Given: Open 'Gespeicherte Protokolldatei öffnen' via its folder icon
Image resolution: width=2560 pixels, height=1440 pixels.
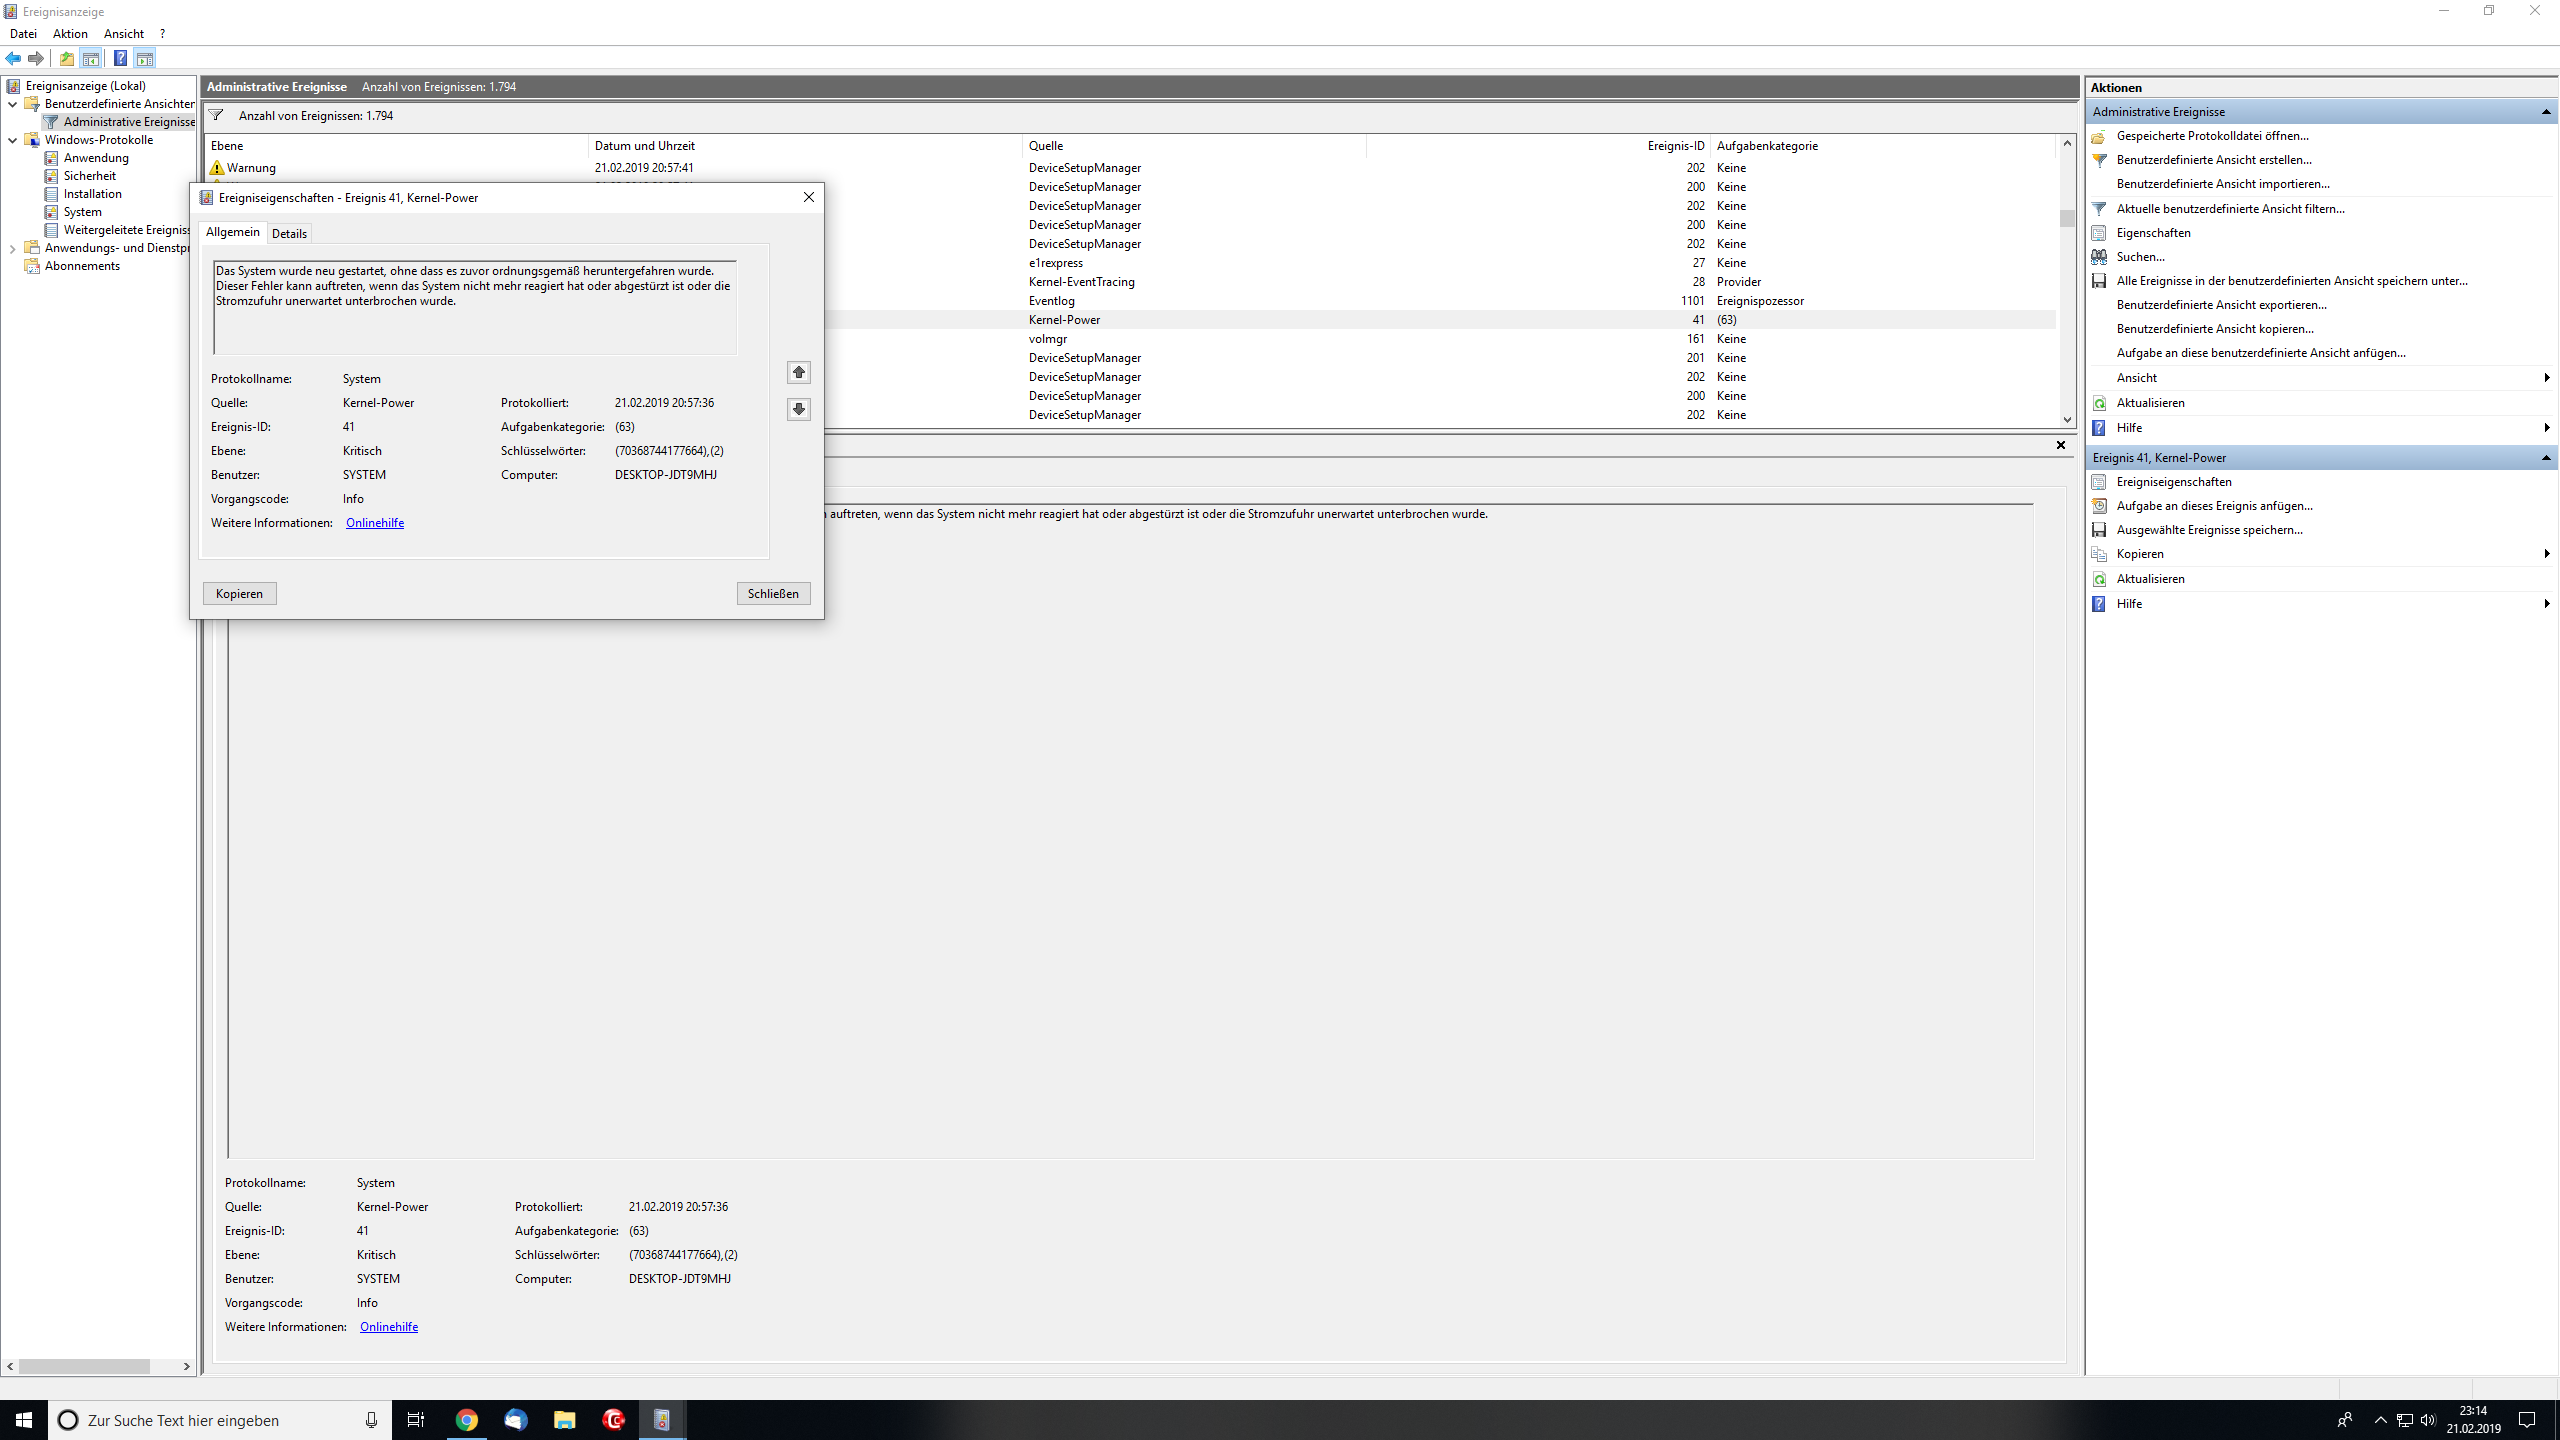Looking at the screenshot, I should [2099, 136].
